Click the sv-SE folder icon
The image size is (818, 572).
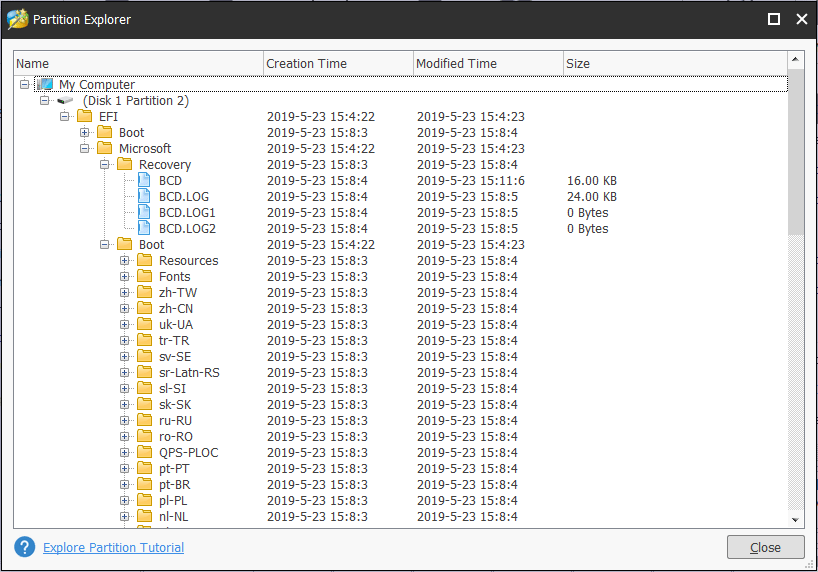tap(145, 356)
